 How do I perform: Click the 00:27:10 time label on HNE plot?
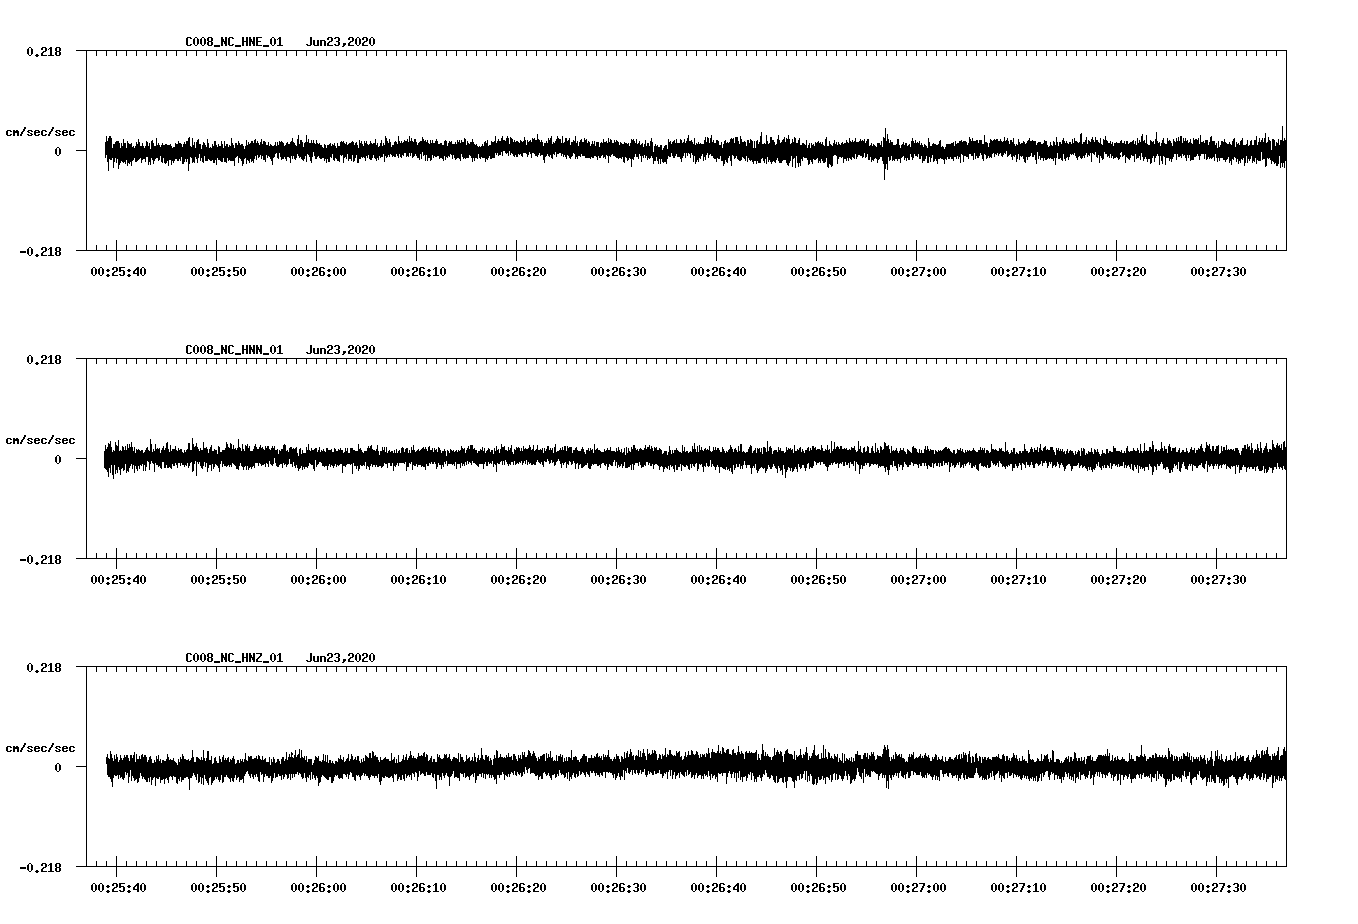pyautogui.click(x=1018, y=272)
